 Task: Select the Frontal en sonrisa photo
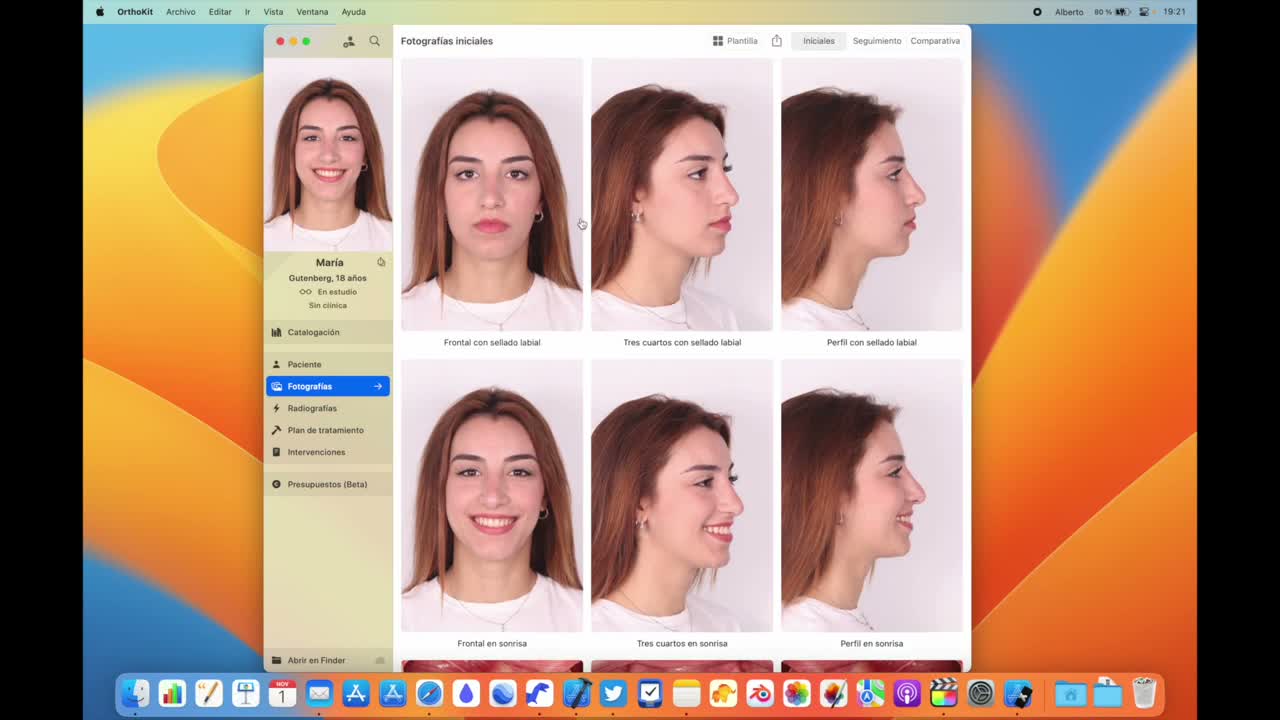[492, 496]
